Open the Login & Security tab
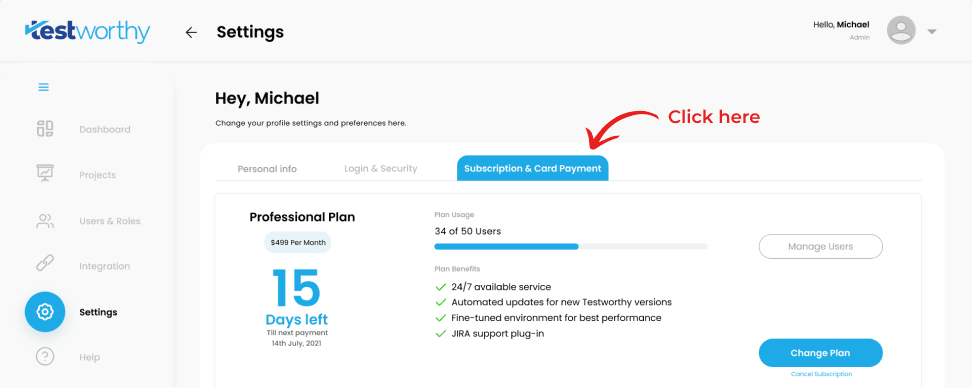This screenshot has height=388, width=972. [x=381, y=169]
